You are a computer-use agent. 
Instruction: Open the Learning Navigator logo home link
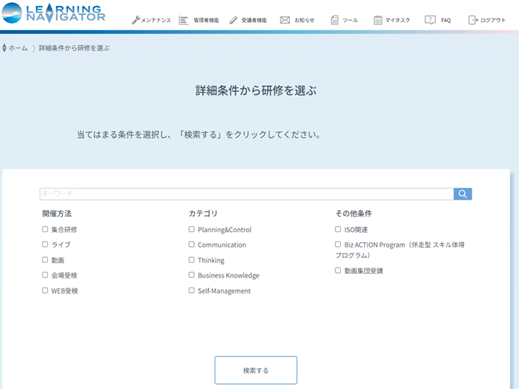click(53, 13)
